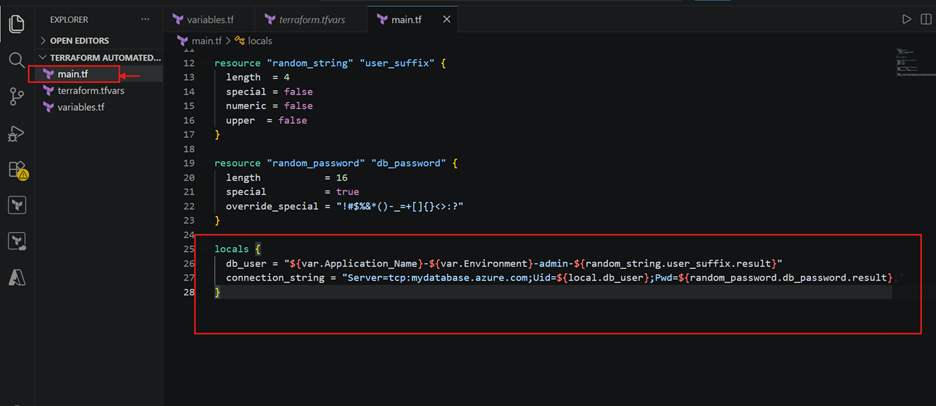Fold the user_suffix resource block at line 12

pos(205,63)
